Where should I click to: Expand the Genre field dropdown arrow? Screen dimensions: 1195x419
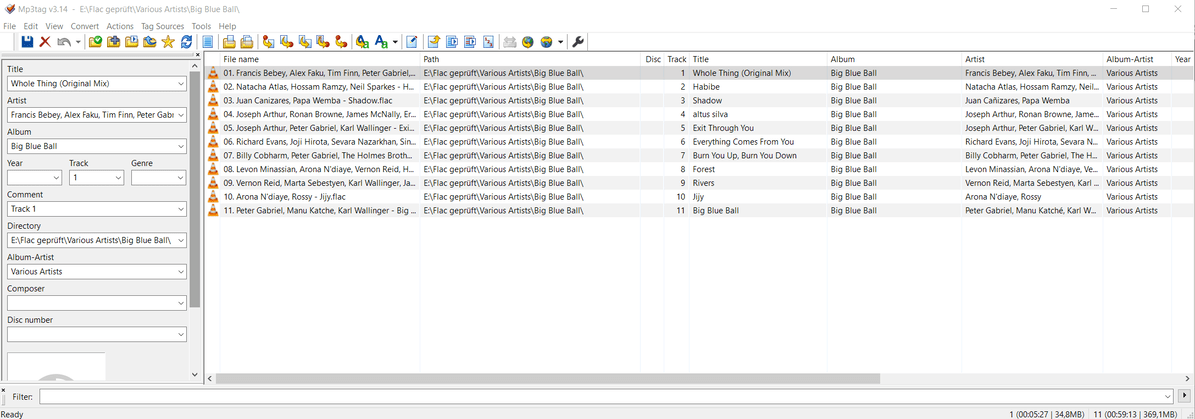coord(181,178)
